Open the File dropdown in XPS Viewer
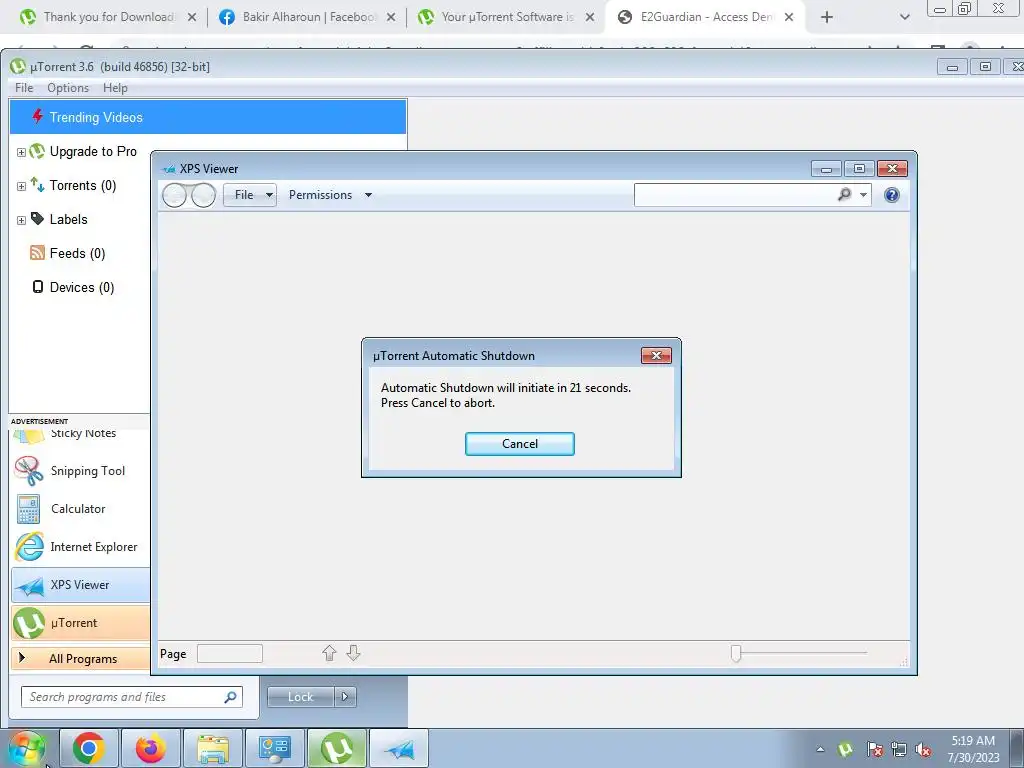 tap(250, 195)
